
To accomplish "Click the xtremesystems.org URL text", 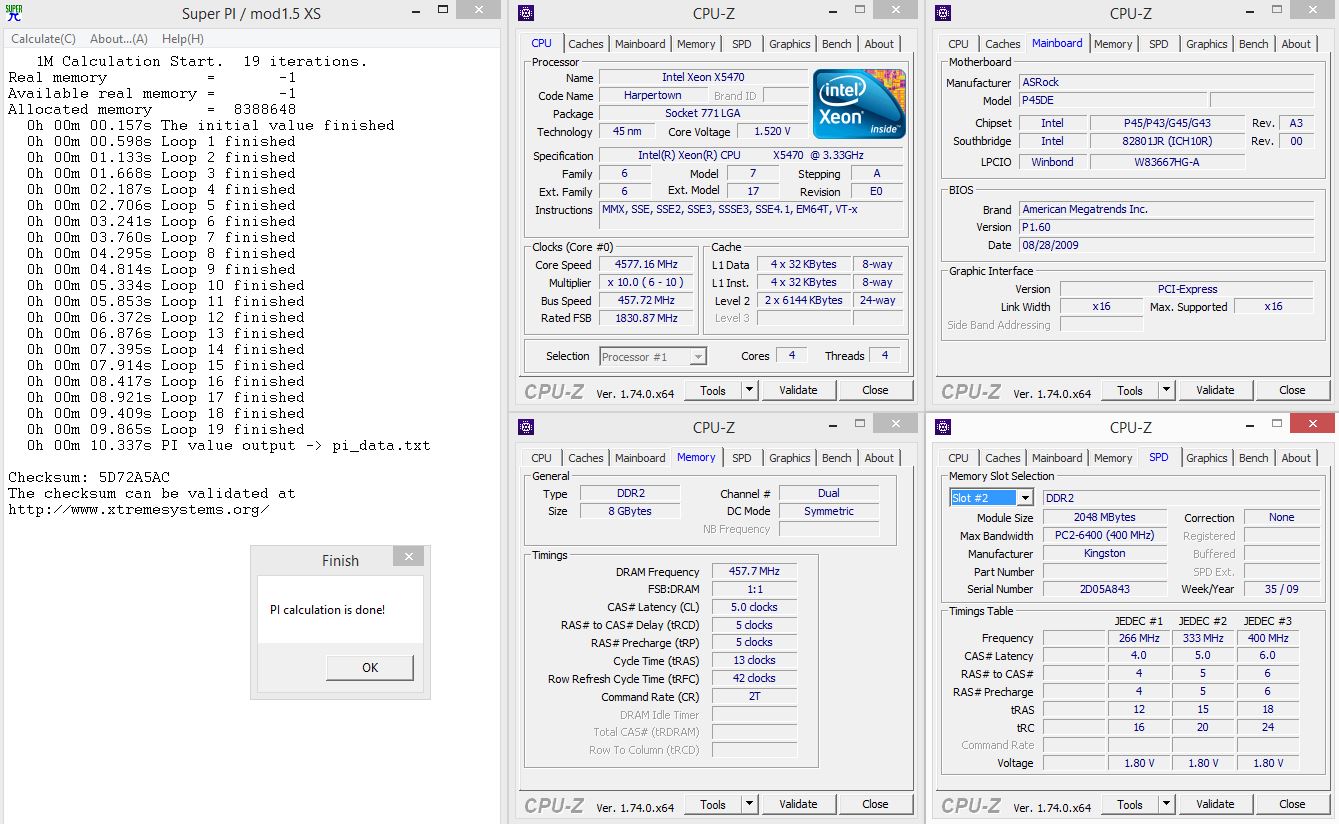I will click(139, 509).
